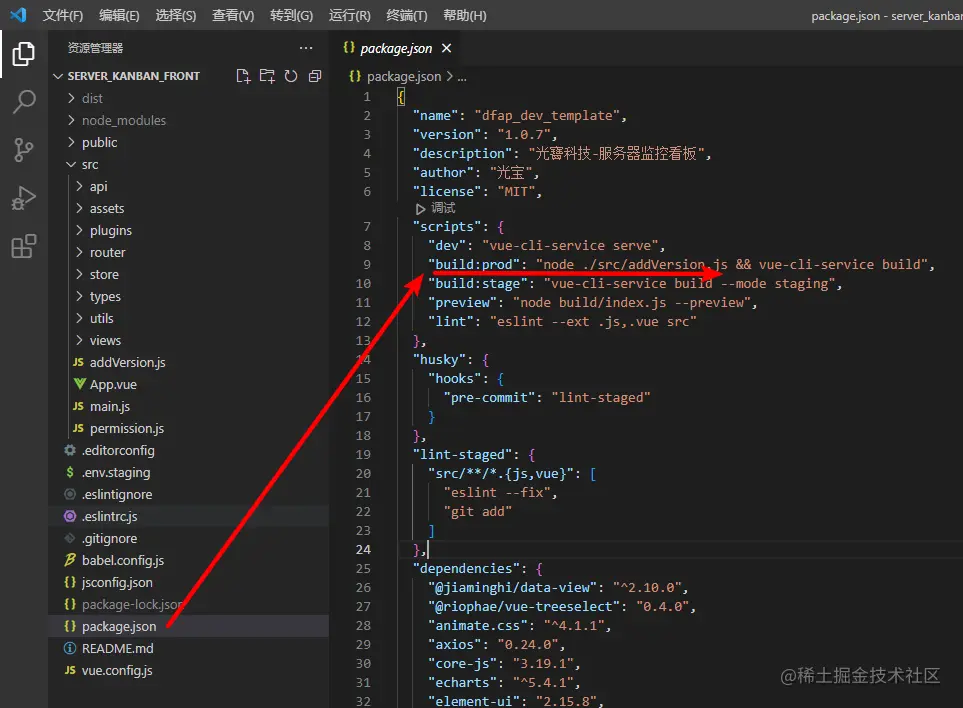Click line number 9 in gutter
Viewport: 963px width, 708px height.
coord(367,264)
